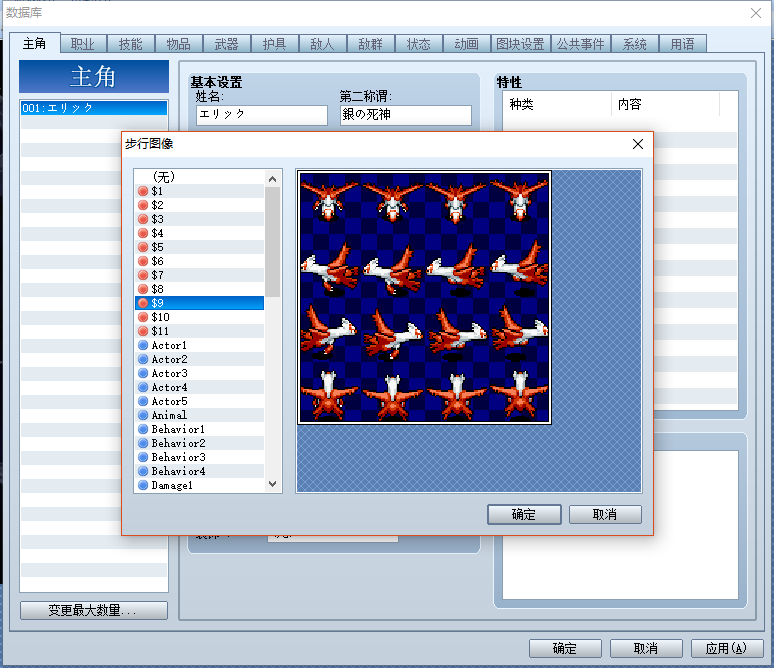
Task: Click the 内容 column header
Action: [665, 104]
